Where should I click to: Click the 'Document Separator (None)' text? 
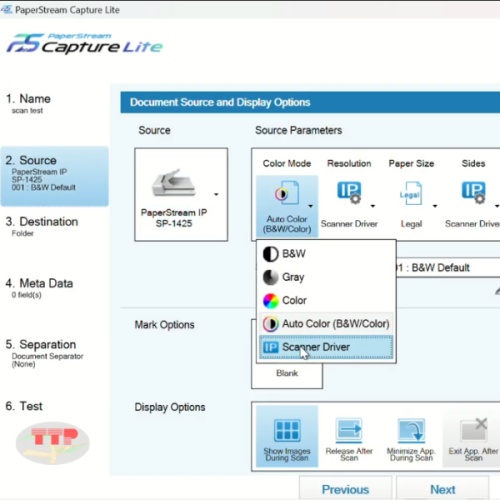[x=47, y=360]
